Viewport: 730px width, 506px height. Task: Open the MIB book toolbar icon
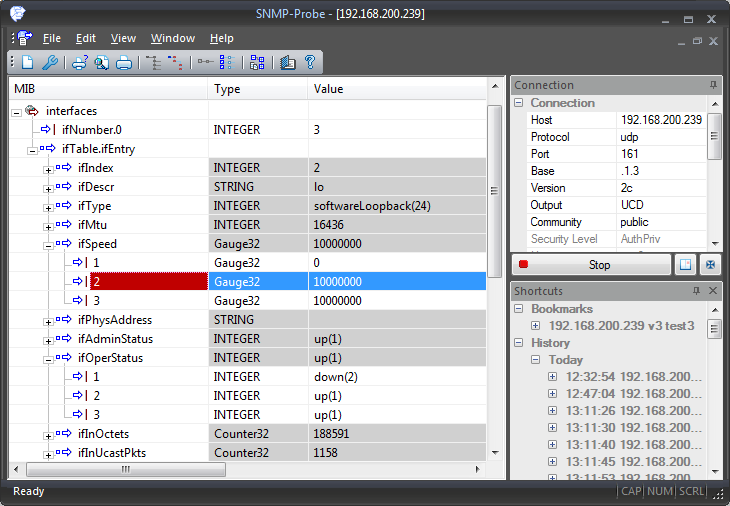[288, 62]
